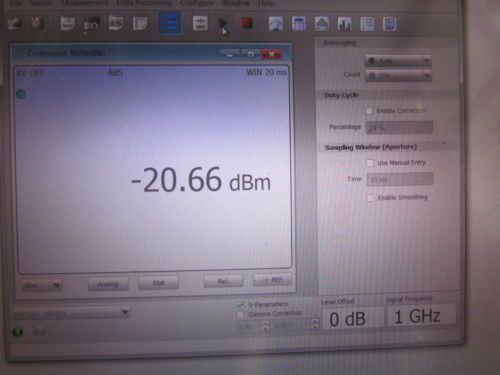
Task: Open the Configure menu
Action: click(x=197, y=3)
